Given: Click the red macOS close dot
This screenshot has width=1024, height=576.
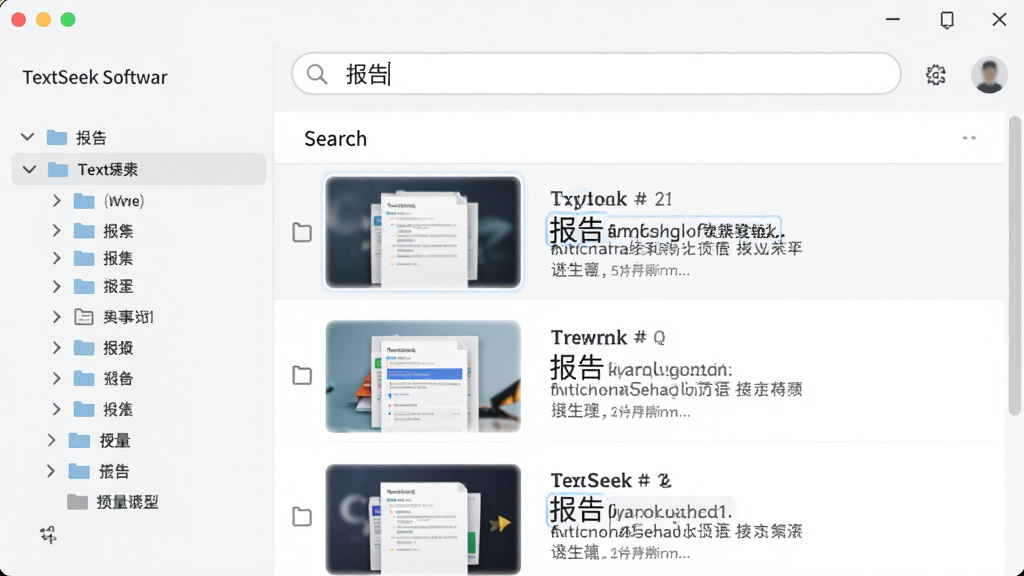Looking at the screenshot, I should 18,20.
